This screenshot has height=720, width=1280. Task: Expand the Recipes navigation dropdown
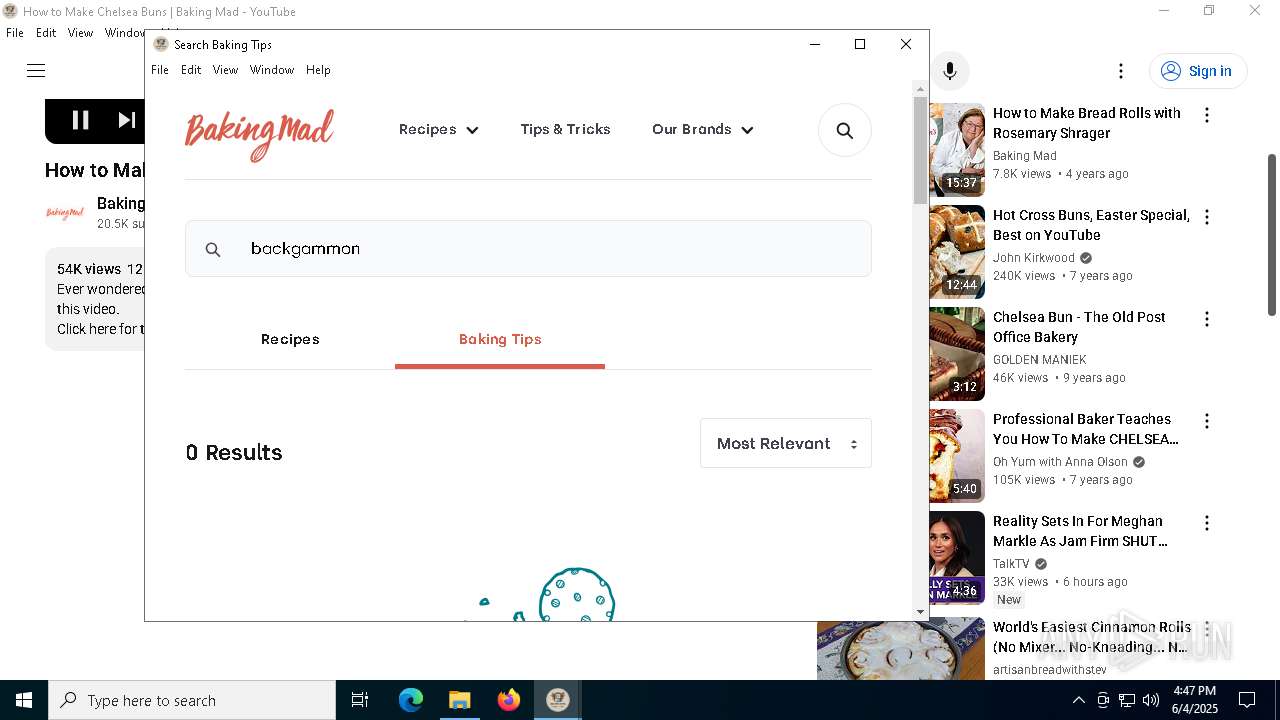(x=439, y=130)
